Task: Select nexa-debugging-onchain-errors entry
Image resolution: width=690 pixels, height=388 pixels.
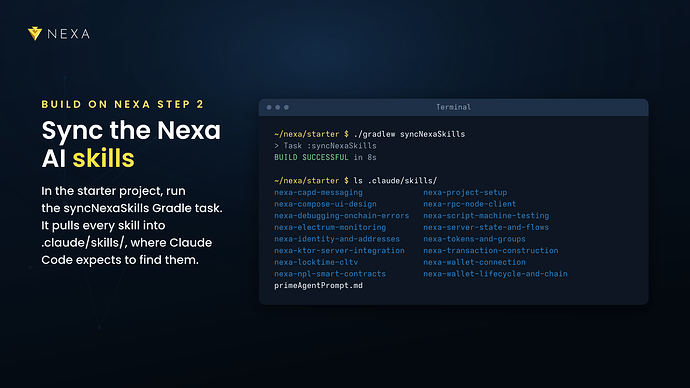Action: click(341, 216)
